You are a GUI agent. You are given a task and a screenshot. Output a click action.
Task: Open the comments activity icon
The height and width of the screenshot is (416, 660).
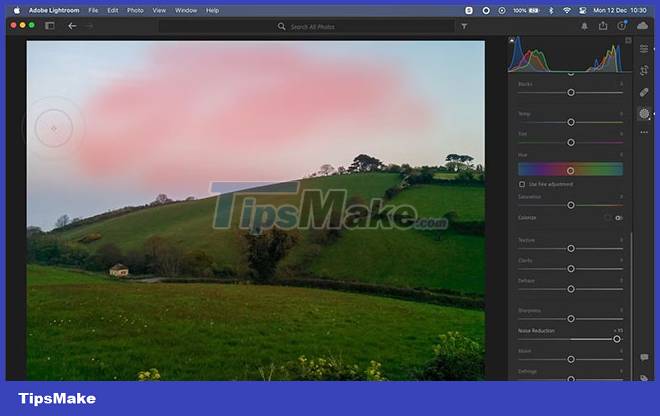pos(644,357)
